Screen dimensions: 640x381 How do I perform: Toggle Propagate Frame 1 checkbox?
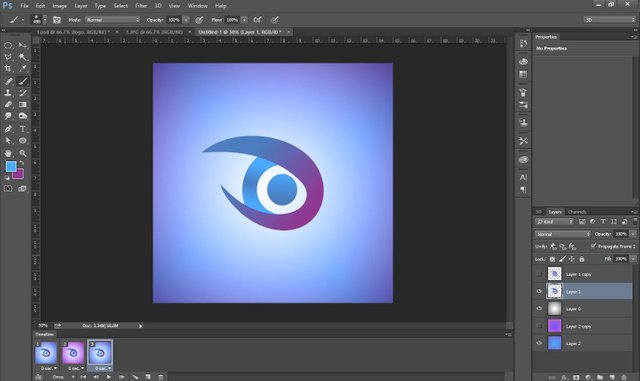593,246
